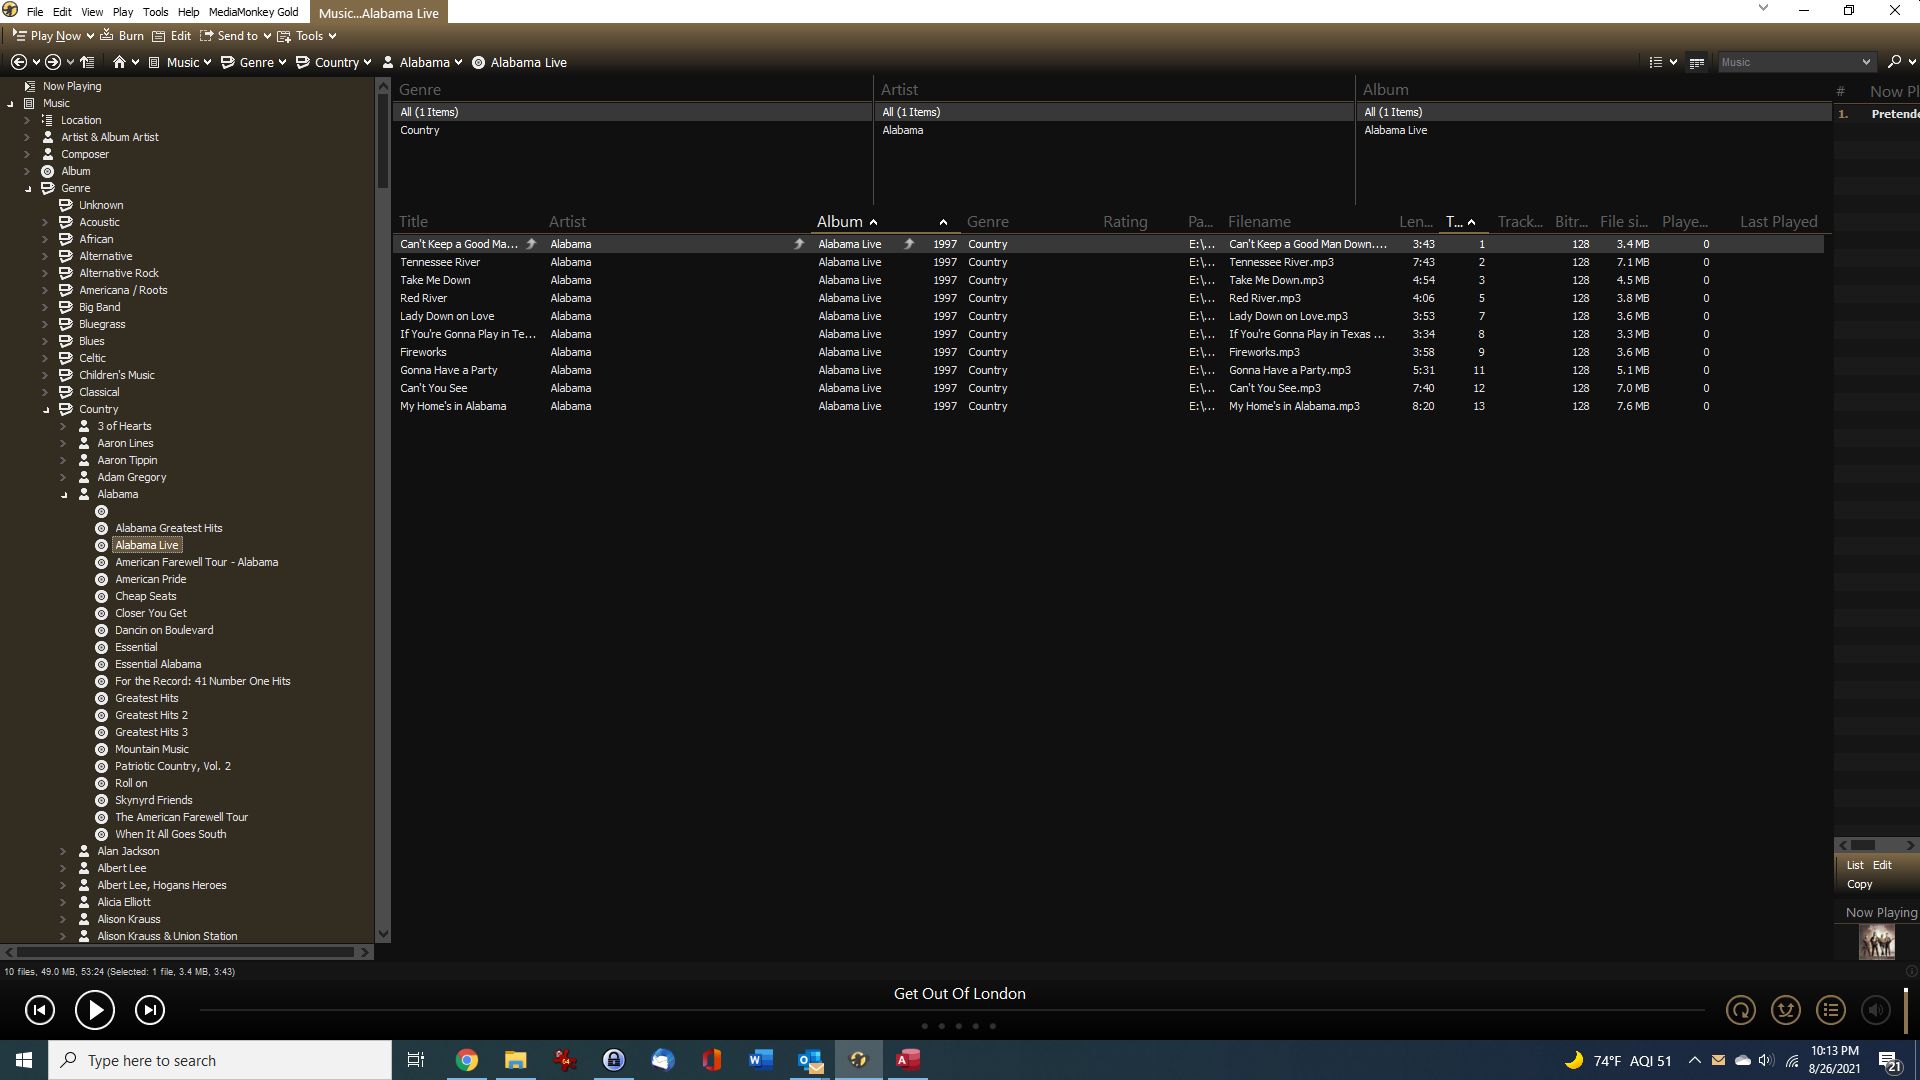Expand the Location tree node
The width and height of the screenshot is (1920, 1080).
pos(27,120)
